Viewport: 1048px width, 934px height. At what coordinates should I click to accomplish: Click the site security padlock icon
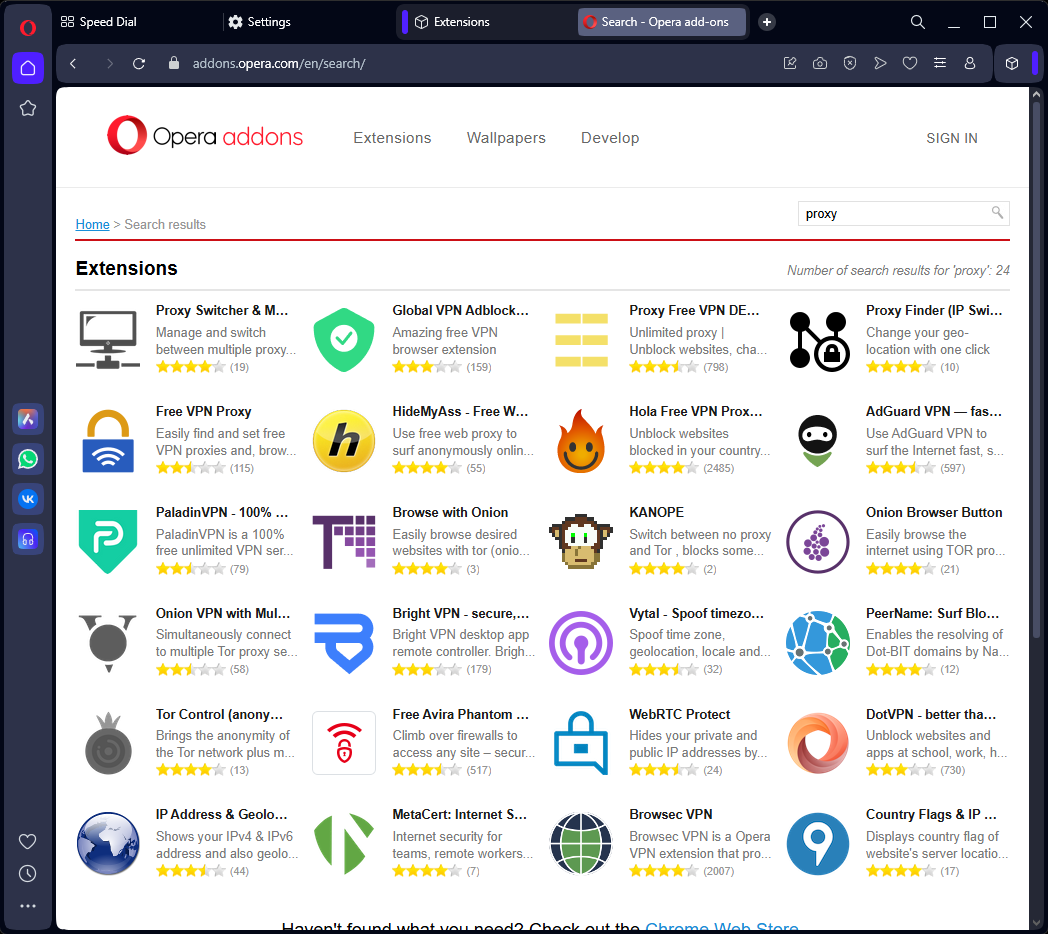174,63
